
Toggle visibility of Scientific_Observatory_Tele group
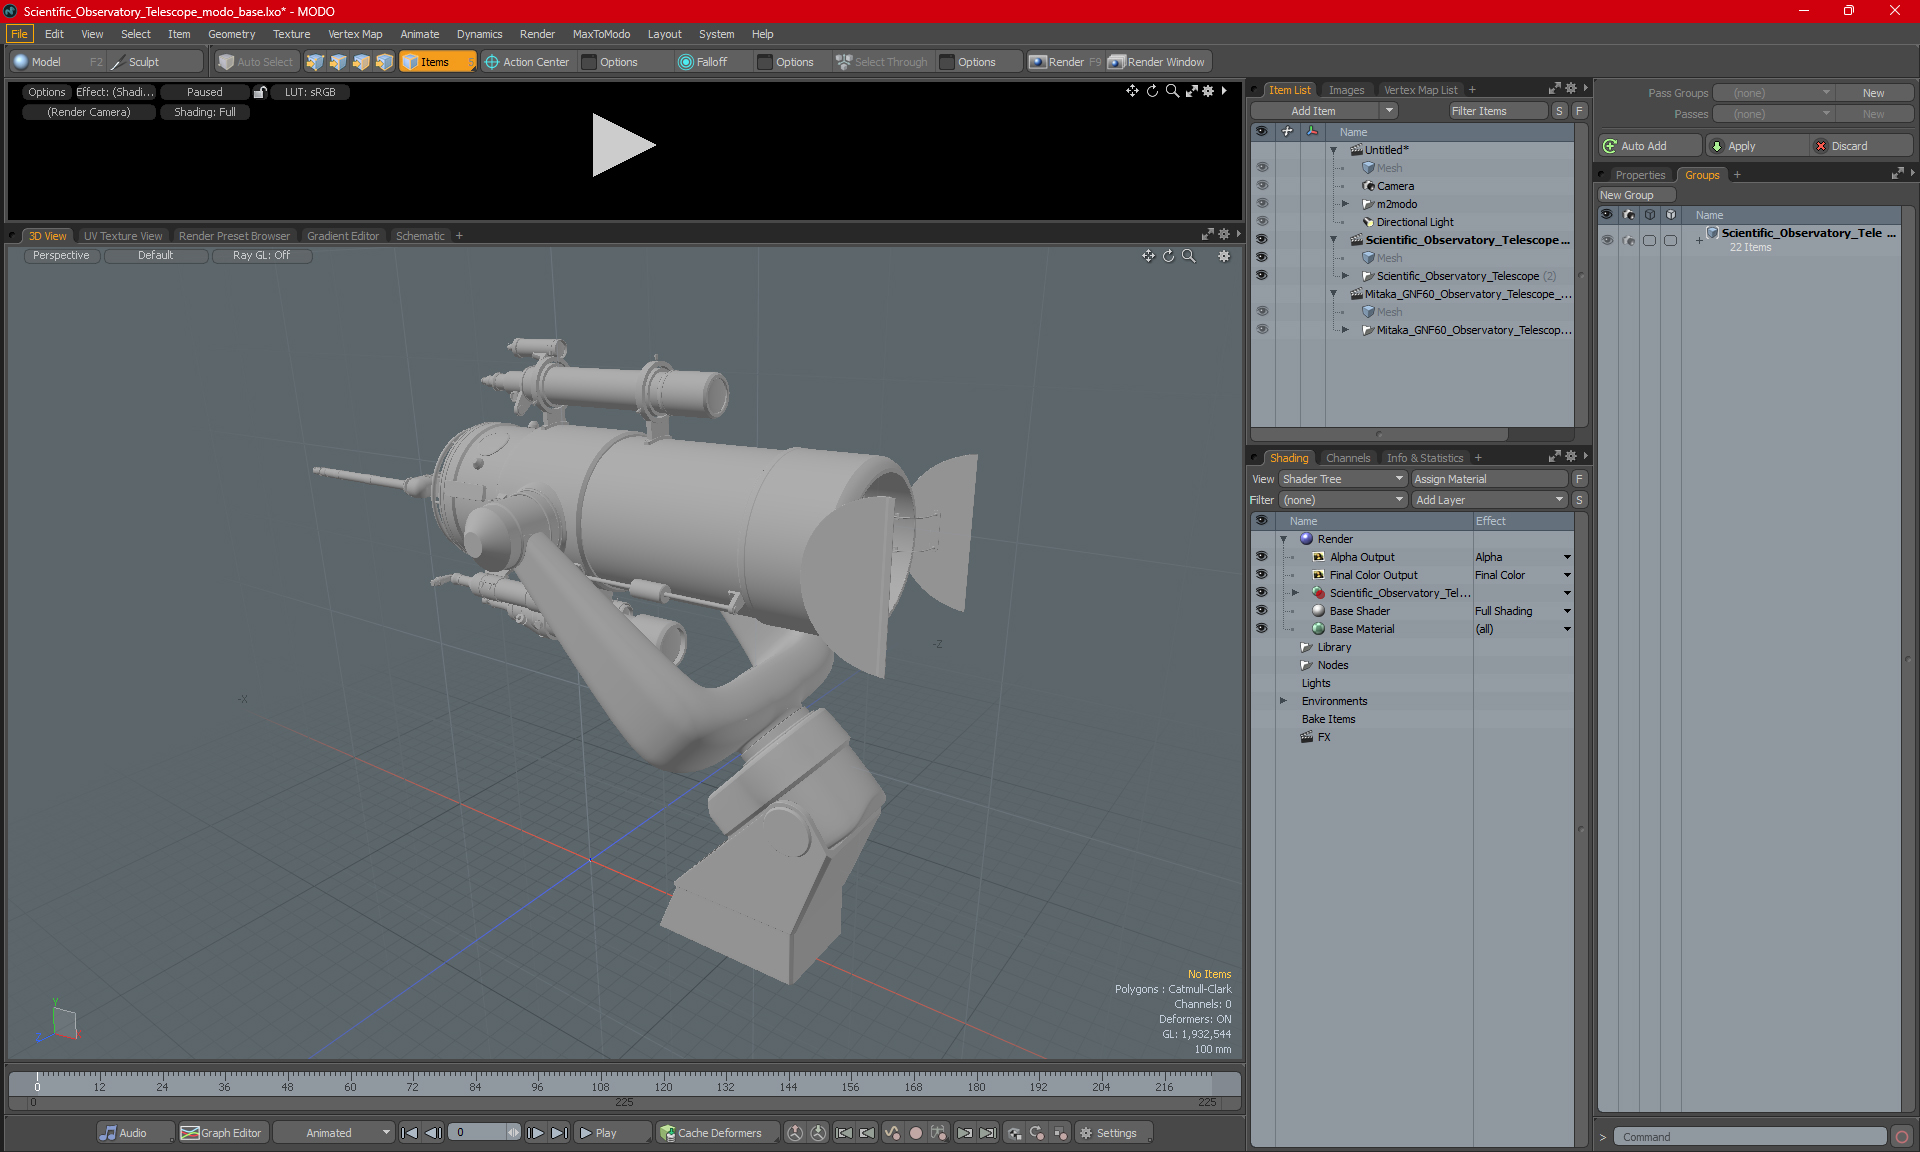tap(1608, 240)
